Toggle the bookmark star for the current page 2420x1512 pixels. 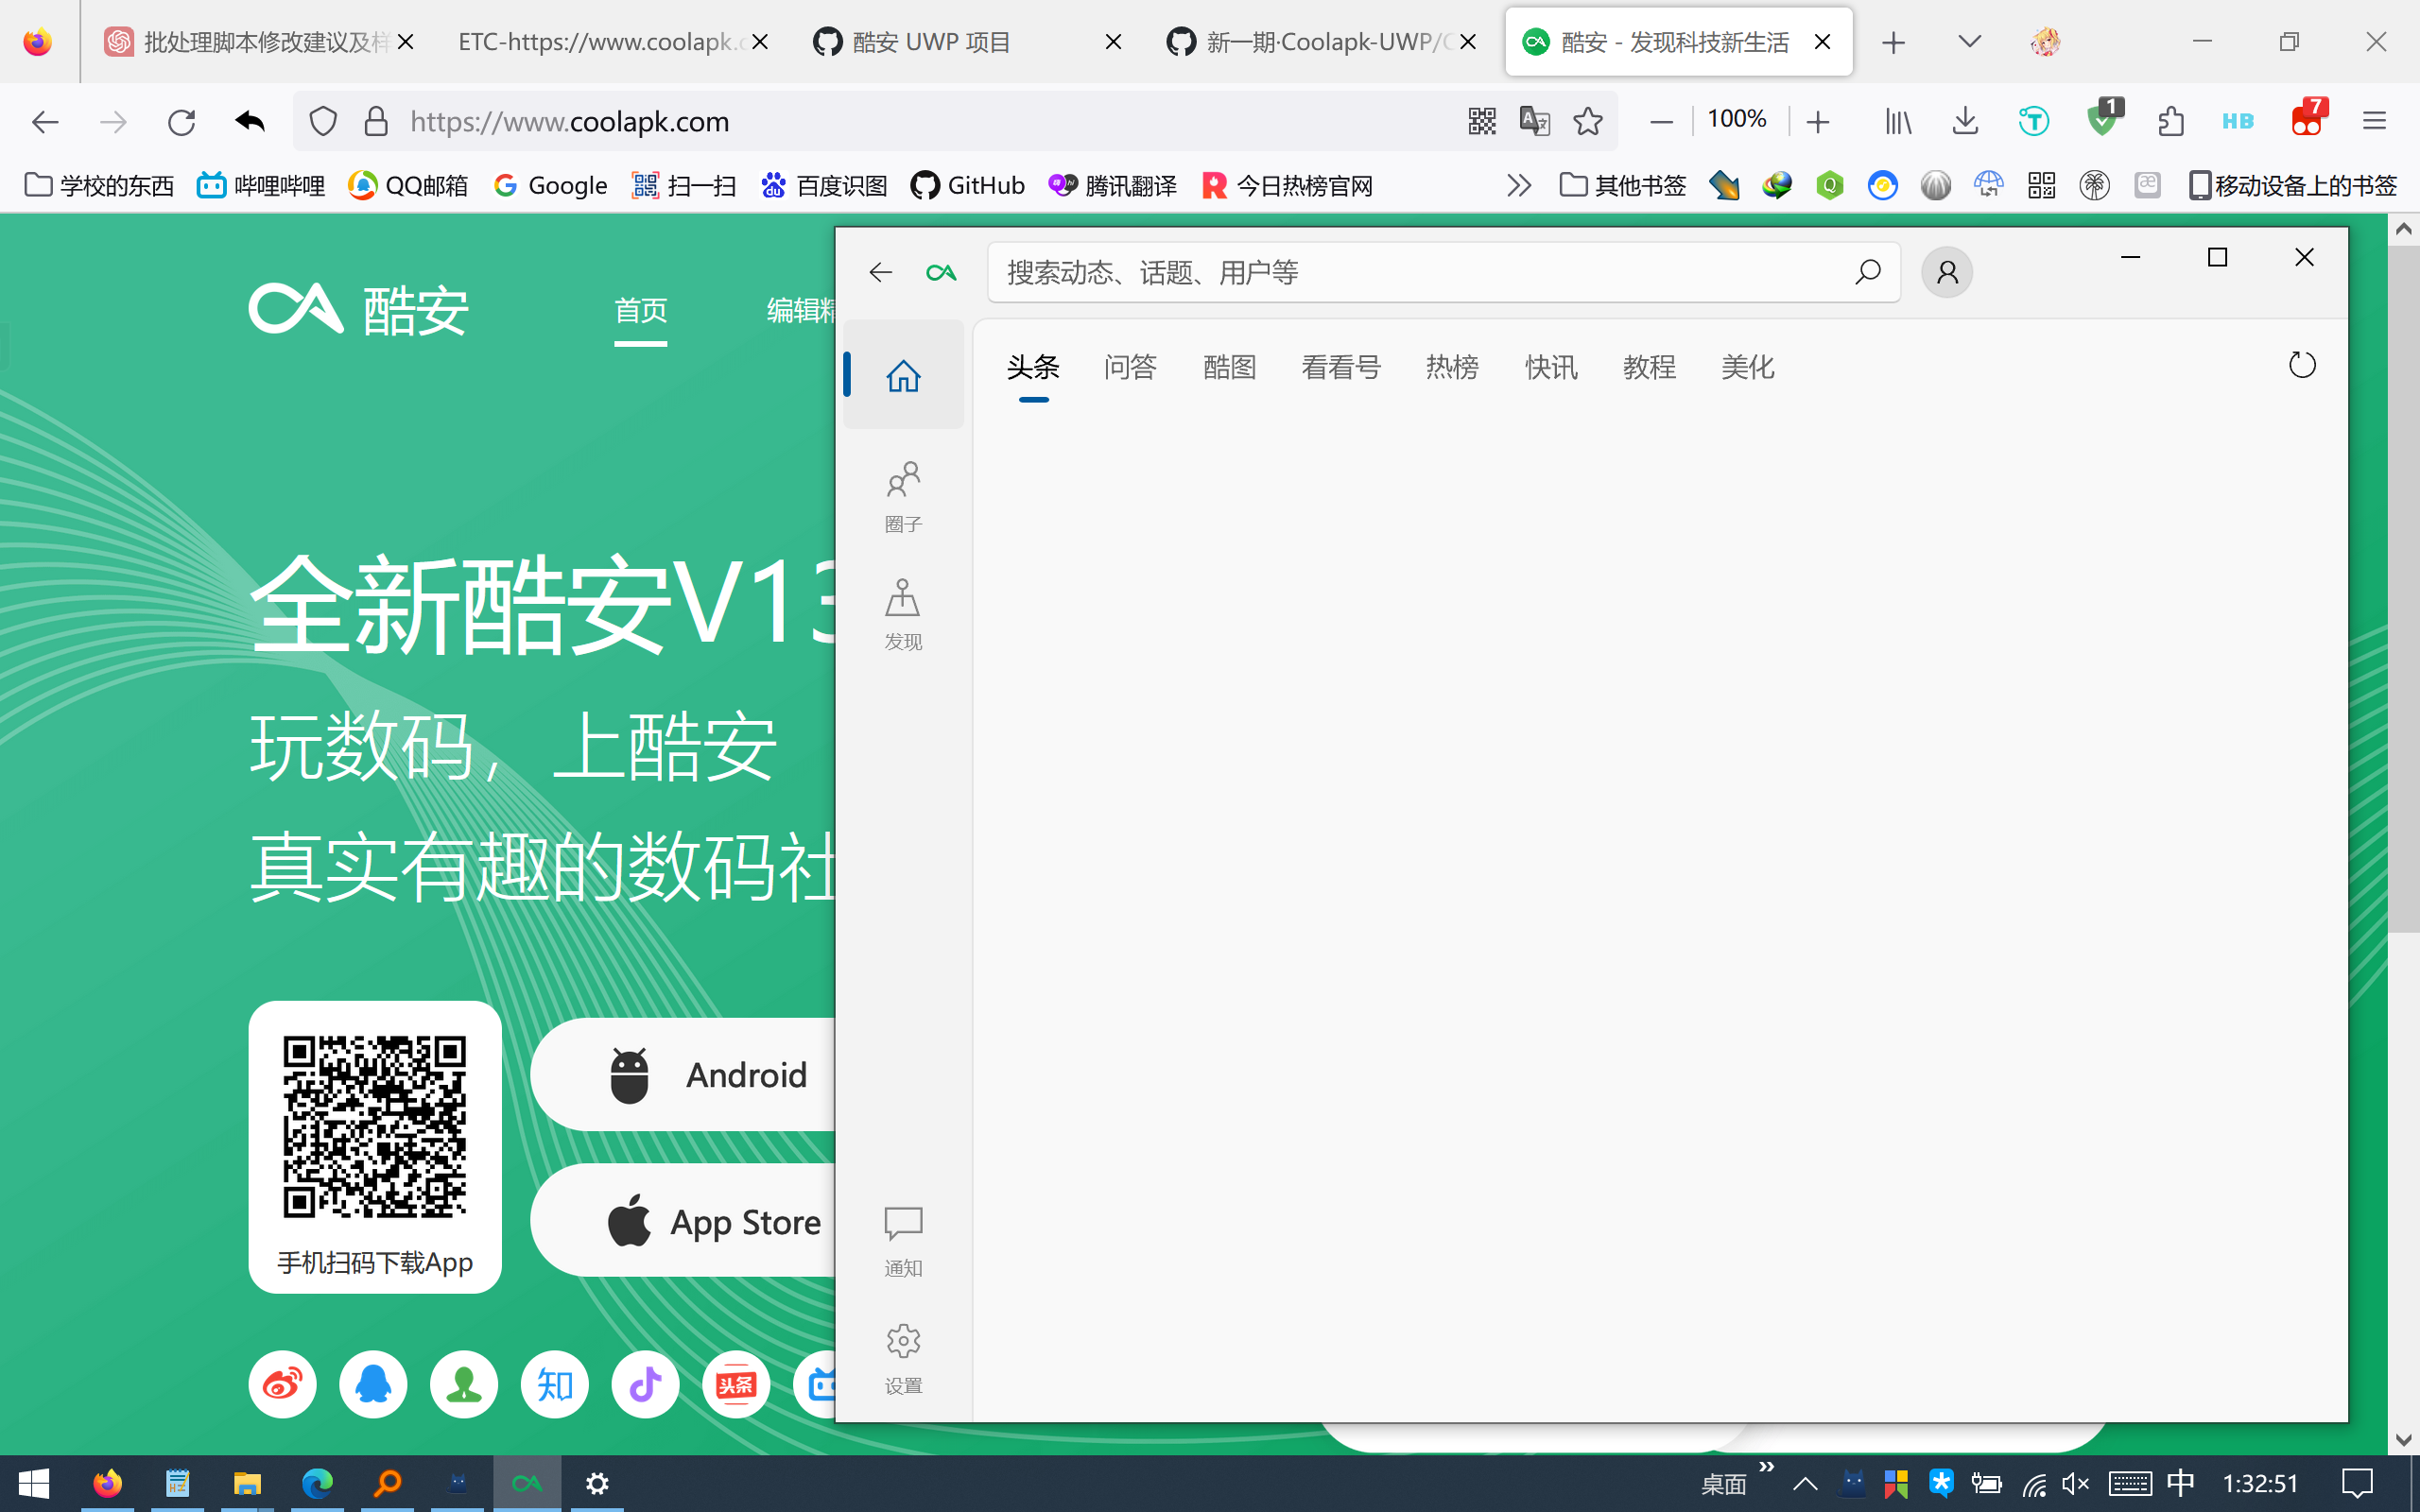click(1587, 121)
